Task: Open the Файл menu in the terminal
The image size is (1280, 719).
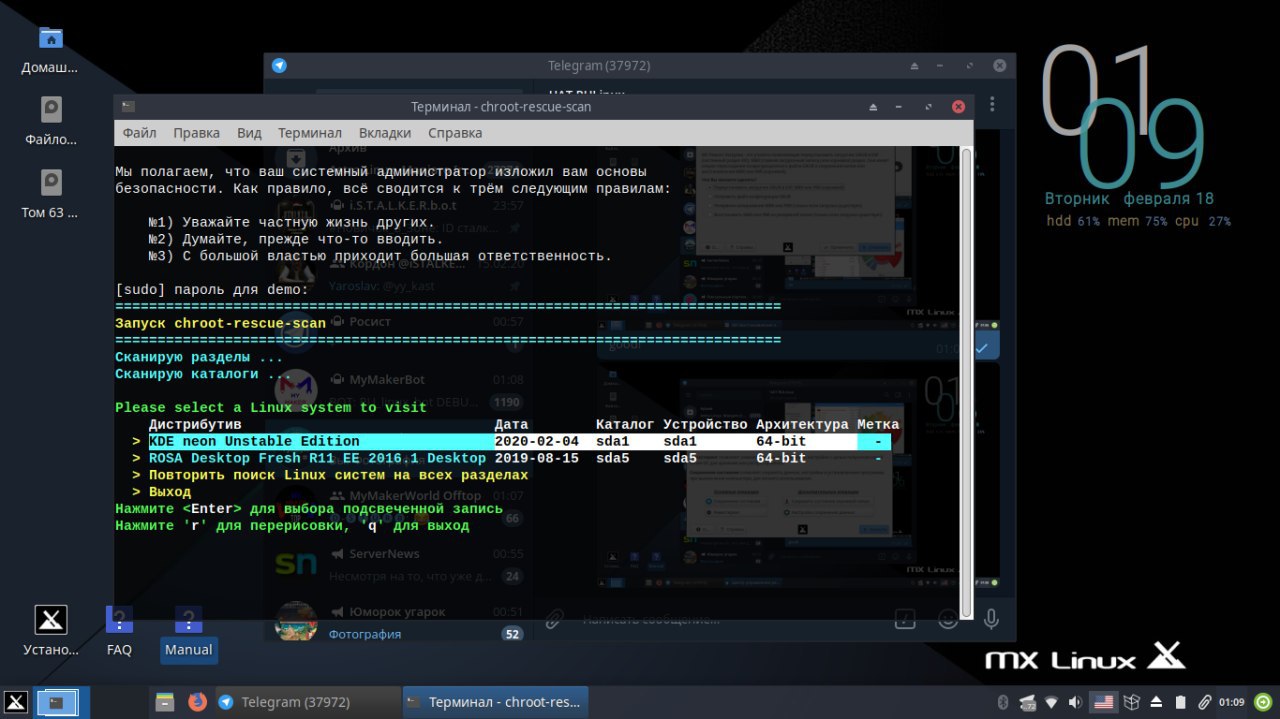Action: (139, 133)
